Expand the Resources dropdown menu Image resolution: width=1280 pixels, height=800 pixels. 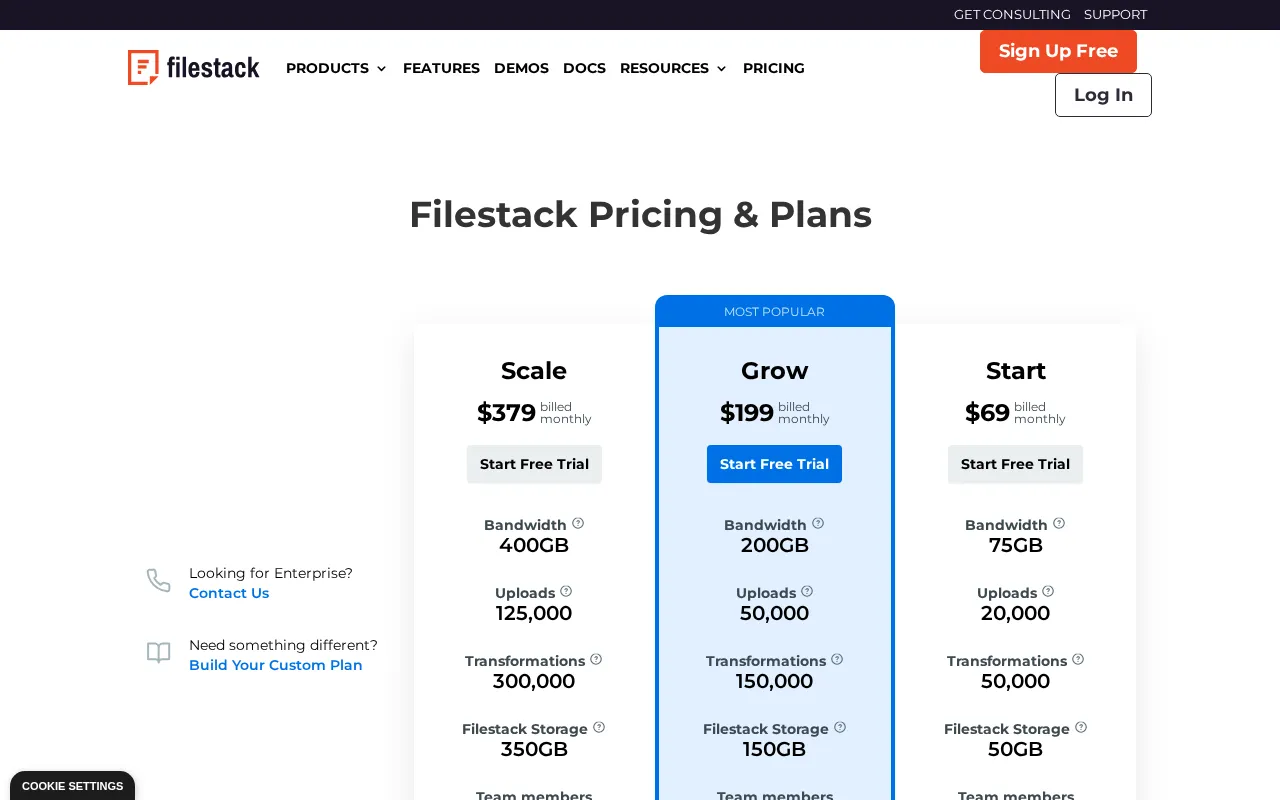(x=673, y=68)
